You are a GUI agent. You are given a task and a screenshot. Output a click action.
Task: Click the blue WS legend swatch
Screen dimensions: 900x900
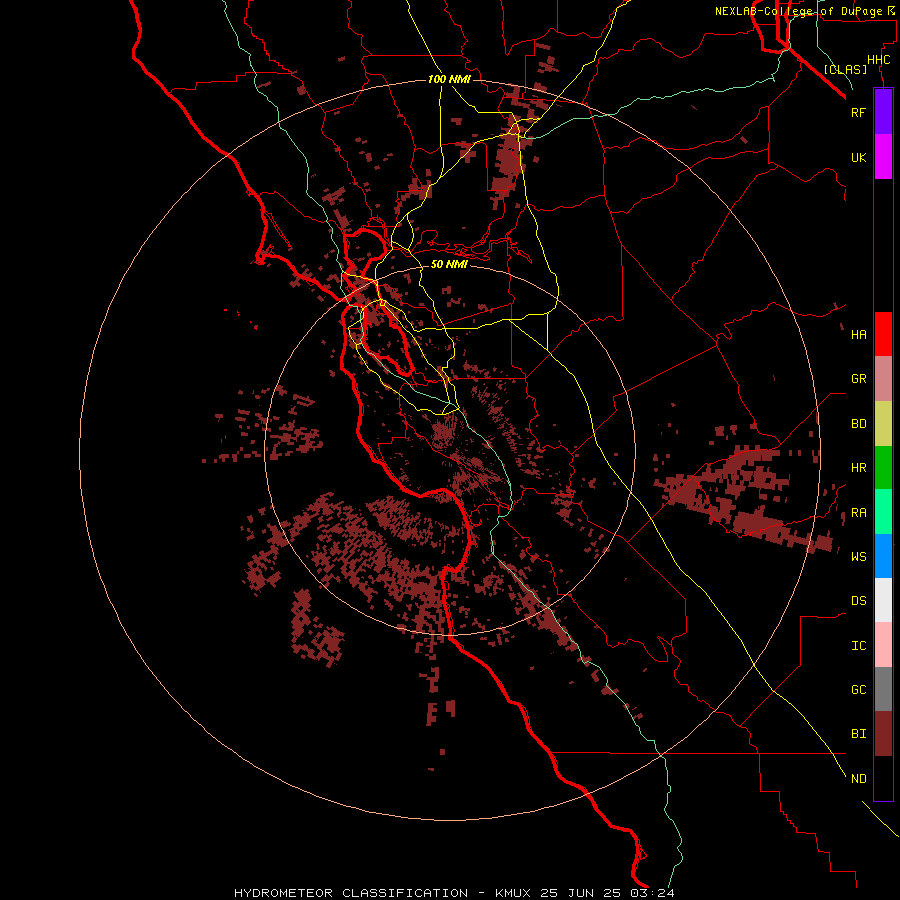point(883,556)
